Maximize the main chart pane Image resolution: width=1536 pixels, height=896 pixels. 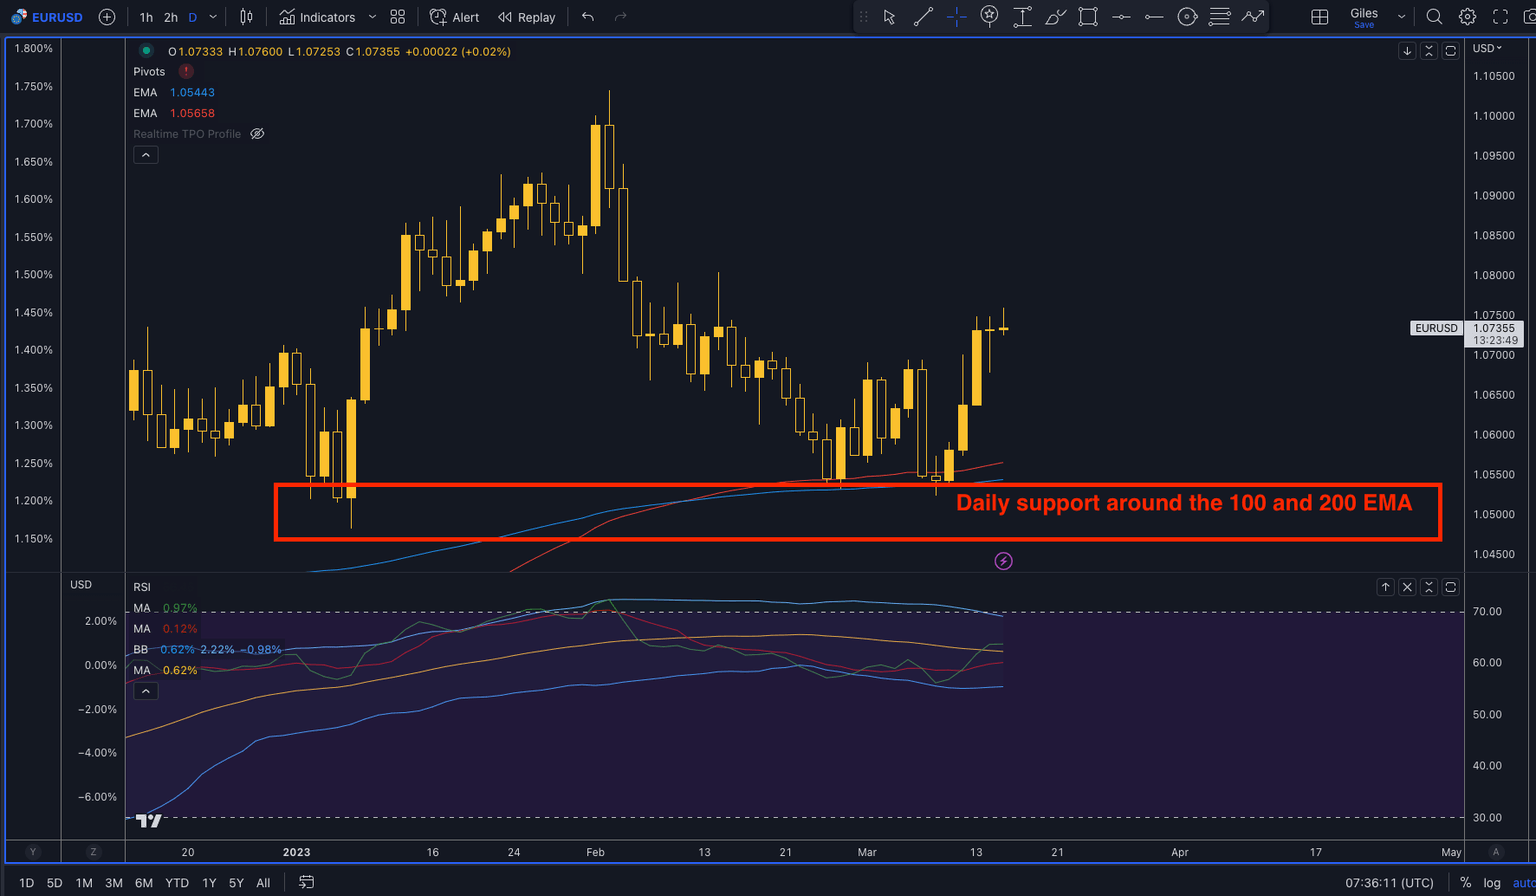pyautogui.click(x=1451, y=51)
